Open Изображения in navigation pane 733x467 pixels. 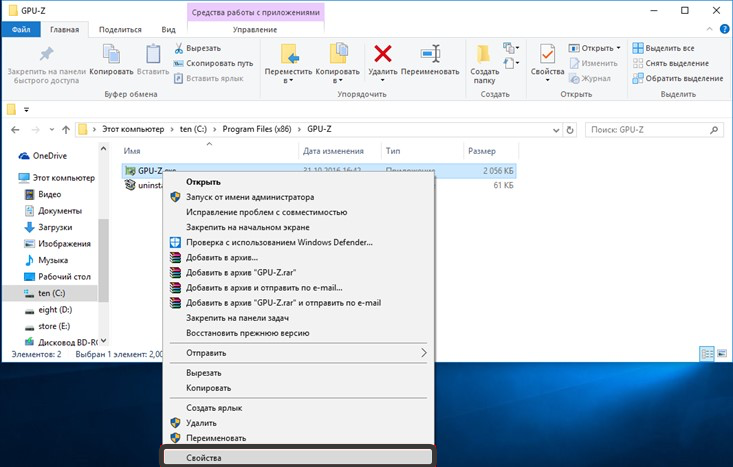coord(57,244)
